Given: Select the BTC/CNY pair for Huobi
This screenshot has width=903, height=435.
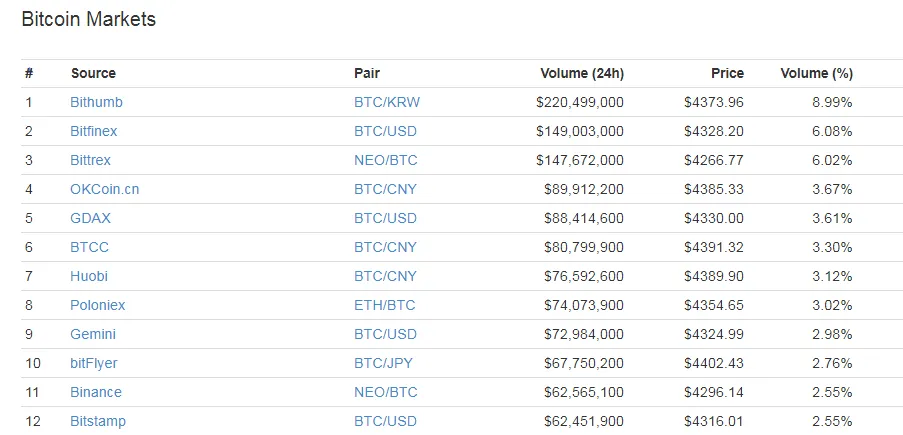Looking at the screenshot, I should [x=385, y=276].
